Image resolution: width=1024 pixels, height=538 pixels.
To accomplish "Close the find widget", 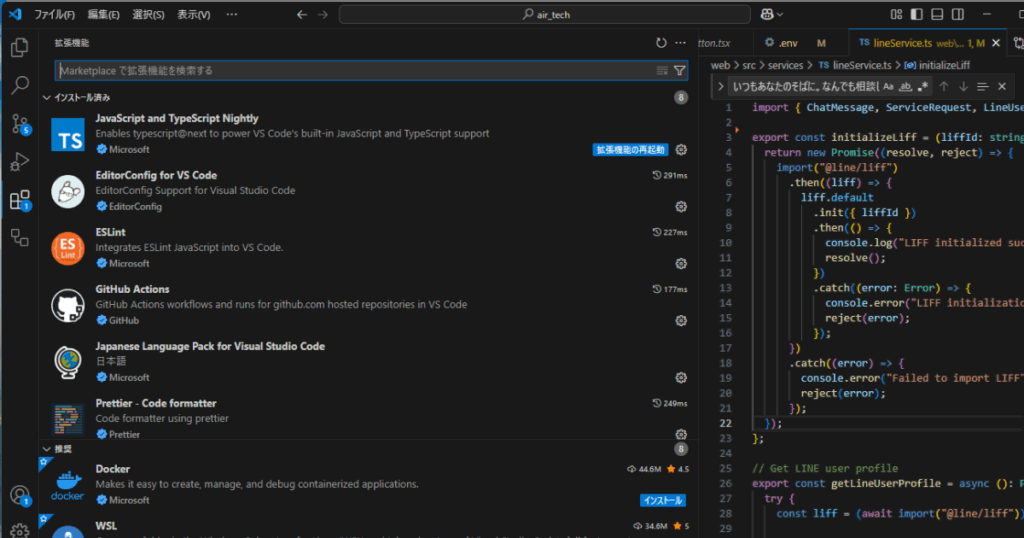I will (x=1002, y=86).
